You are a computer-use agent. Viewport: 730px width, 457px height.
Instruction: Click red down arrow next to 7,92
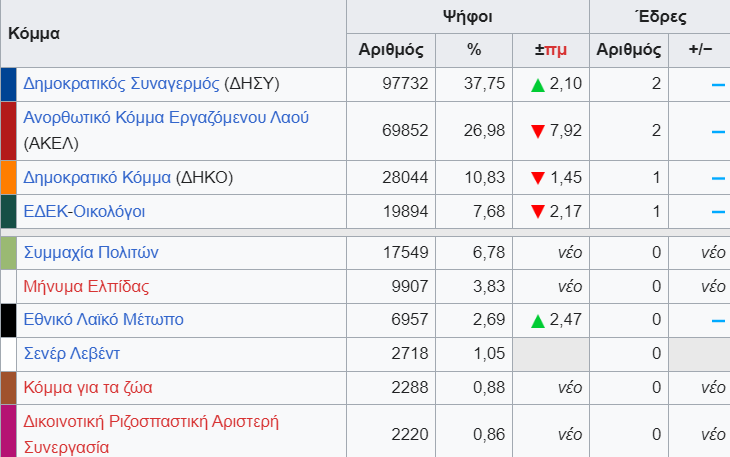pos(538,131)
